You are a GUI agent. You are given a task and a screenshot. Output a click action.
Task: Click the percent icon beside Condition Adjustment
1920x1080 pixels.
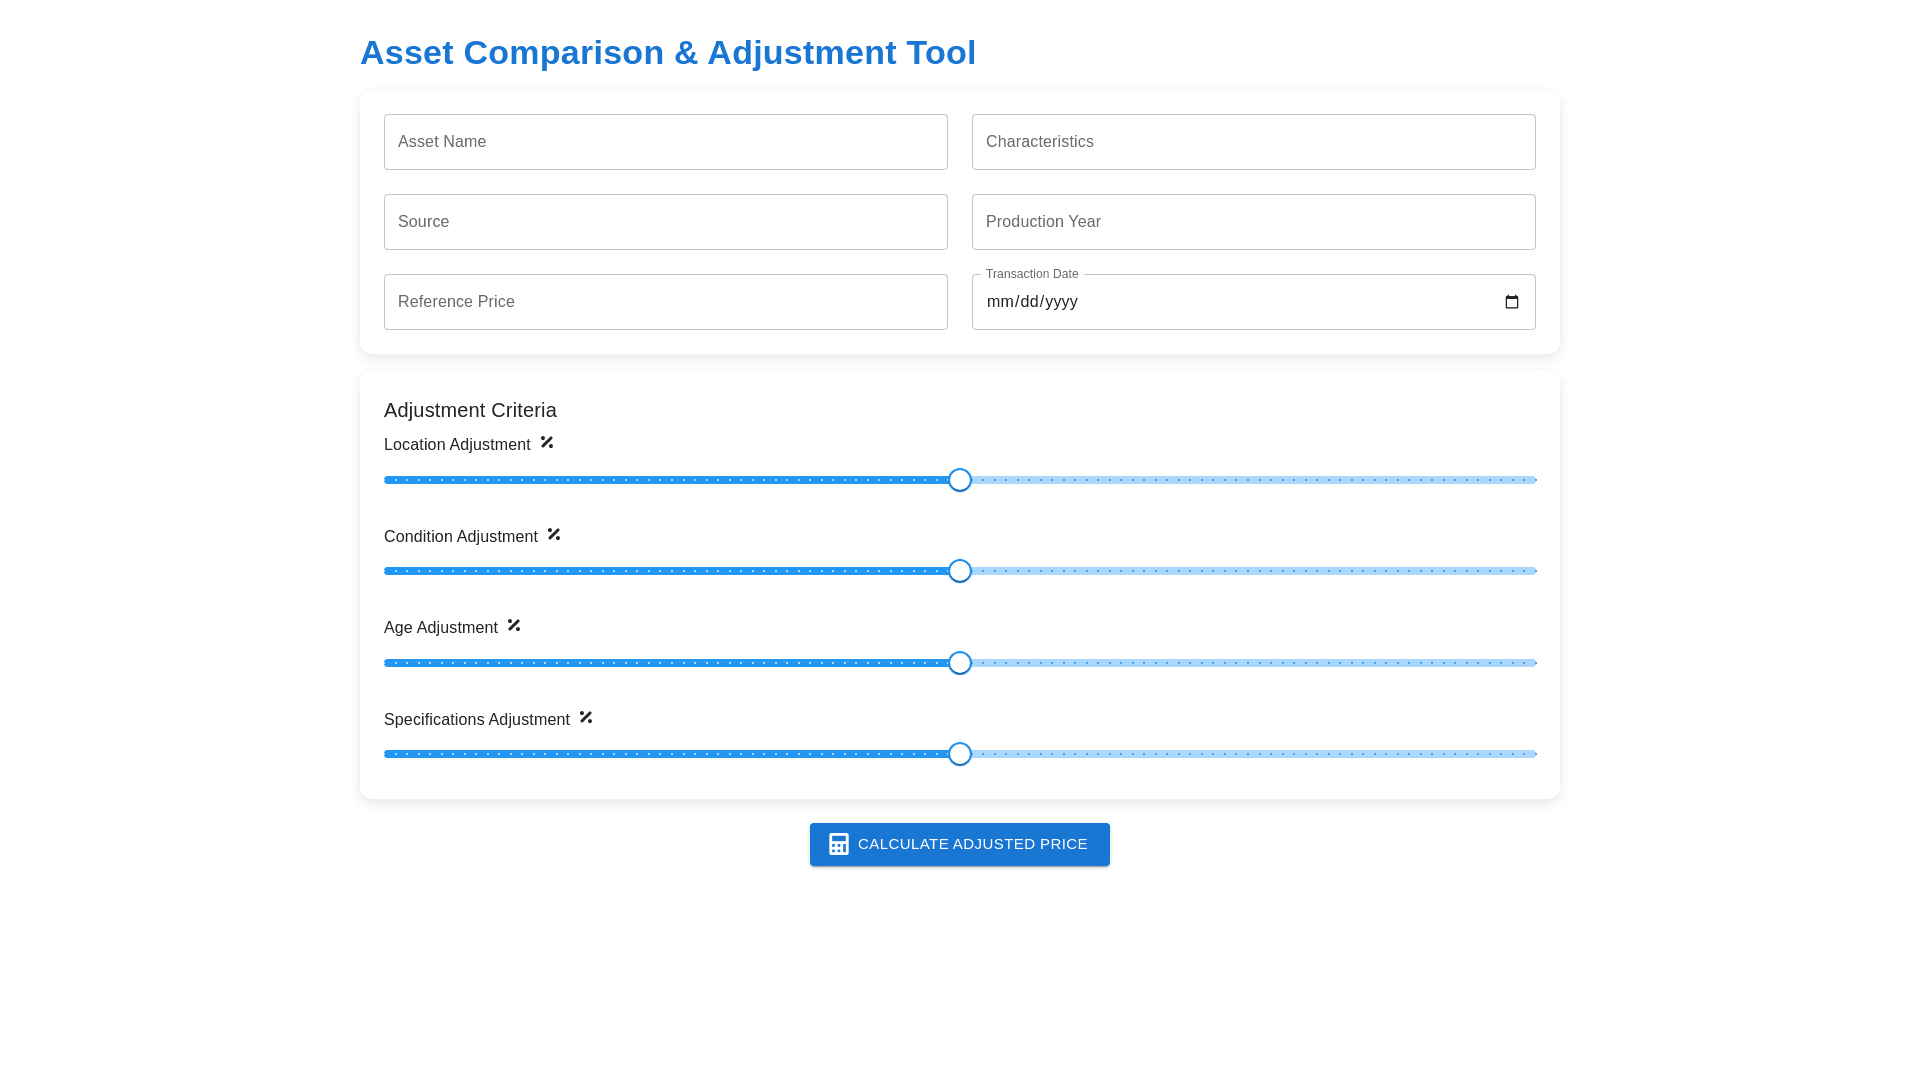tap(554, 534)
